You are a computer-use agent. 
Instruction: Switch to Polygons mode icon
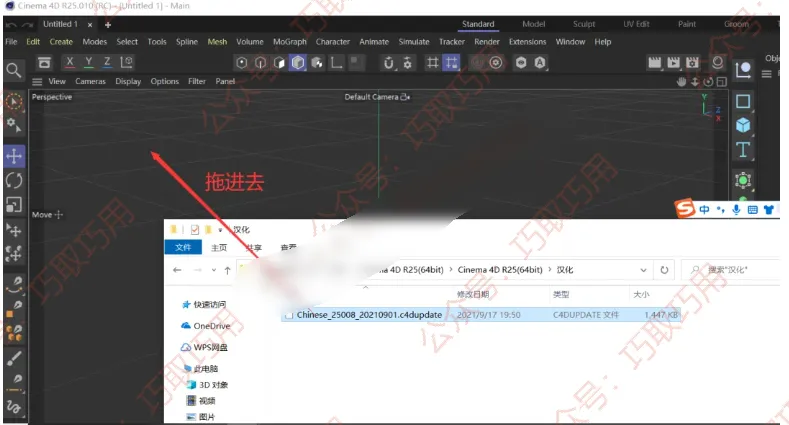point(279,62)
